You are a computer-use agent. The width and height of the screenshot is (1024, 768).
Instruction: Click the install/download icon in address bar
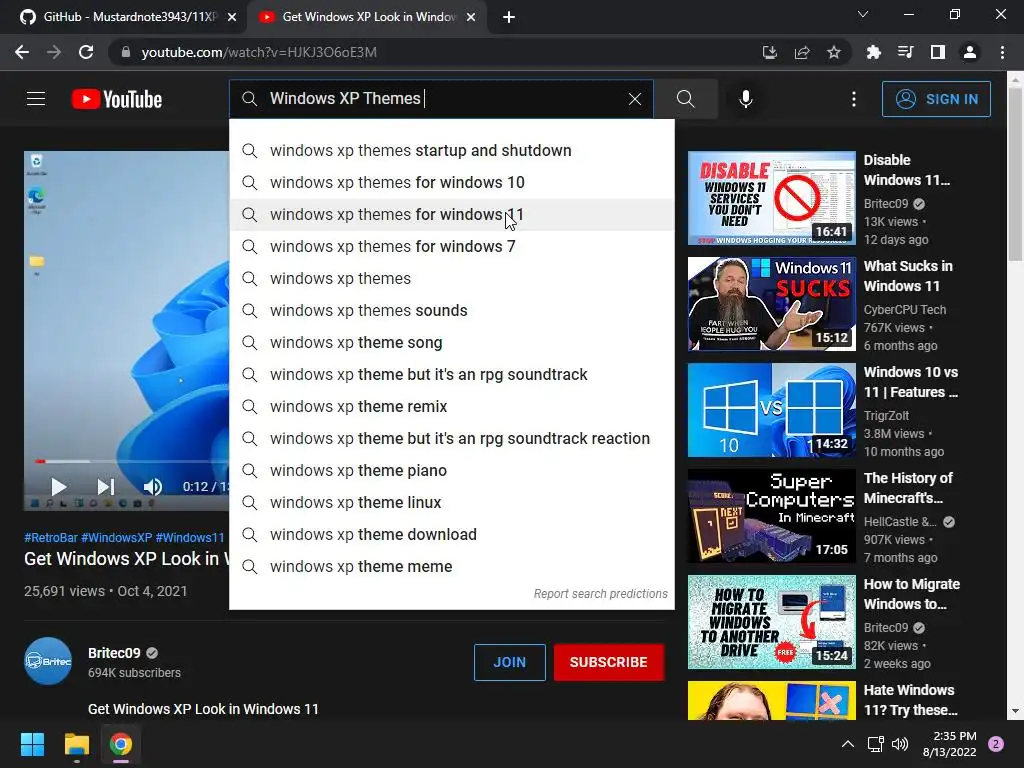click(769, 52)
